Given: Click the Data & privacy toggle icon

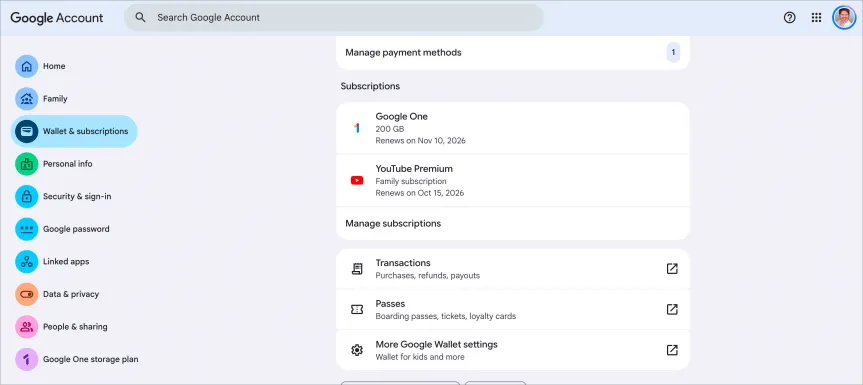Looking at the screenshot, I should point(26,294).
